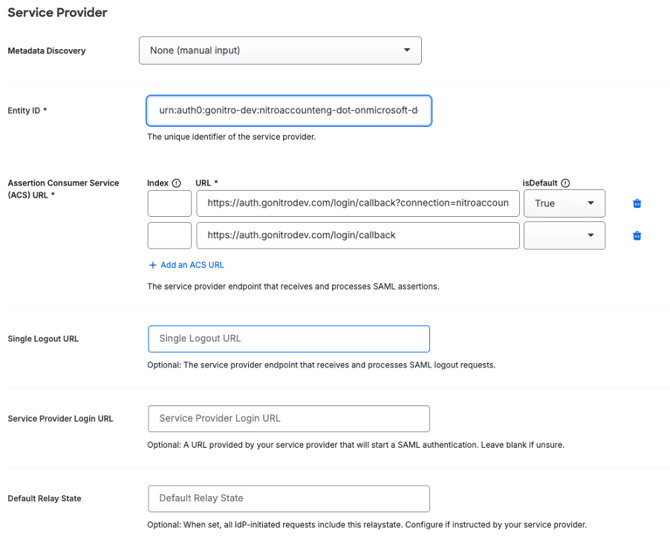This screenshot has height=545, width=670.
Task: Click the Metadata Discovery label
Action: [x=46, y=51]
